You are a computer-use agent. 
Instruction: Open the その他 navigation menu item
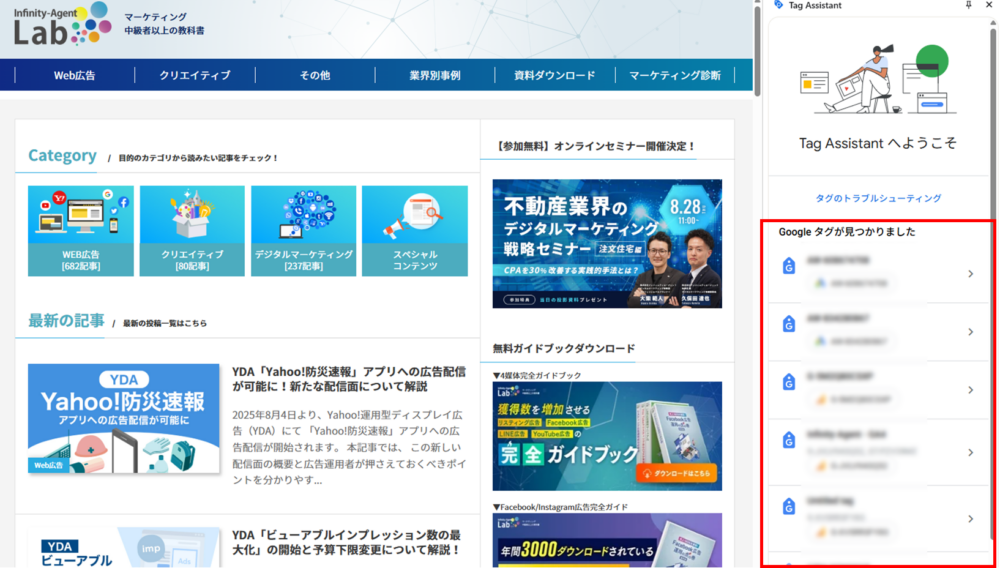click(315, 75)
